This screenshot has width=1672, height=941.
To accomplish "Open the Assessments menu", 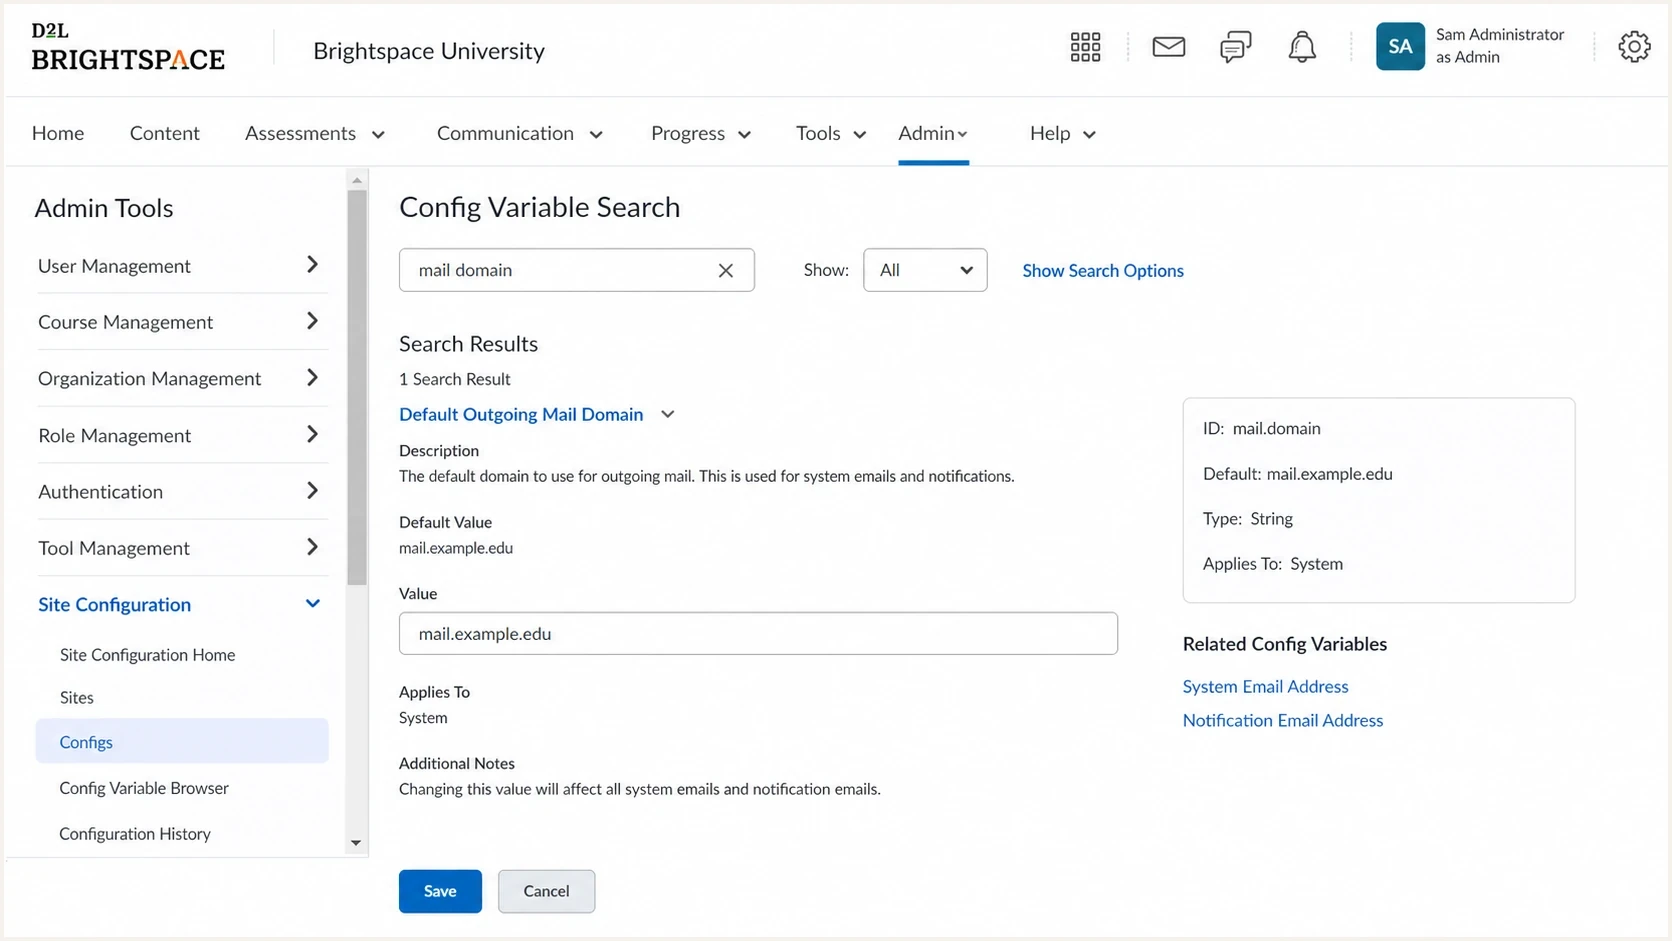I will [x=315, y=133].
